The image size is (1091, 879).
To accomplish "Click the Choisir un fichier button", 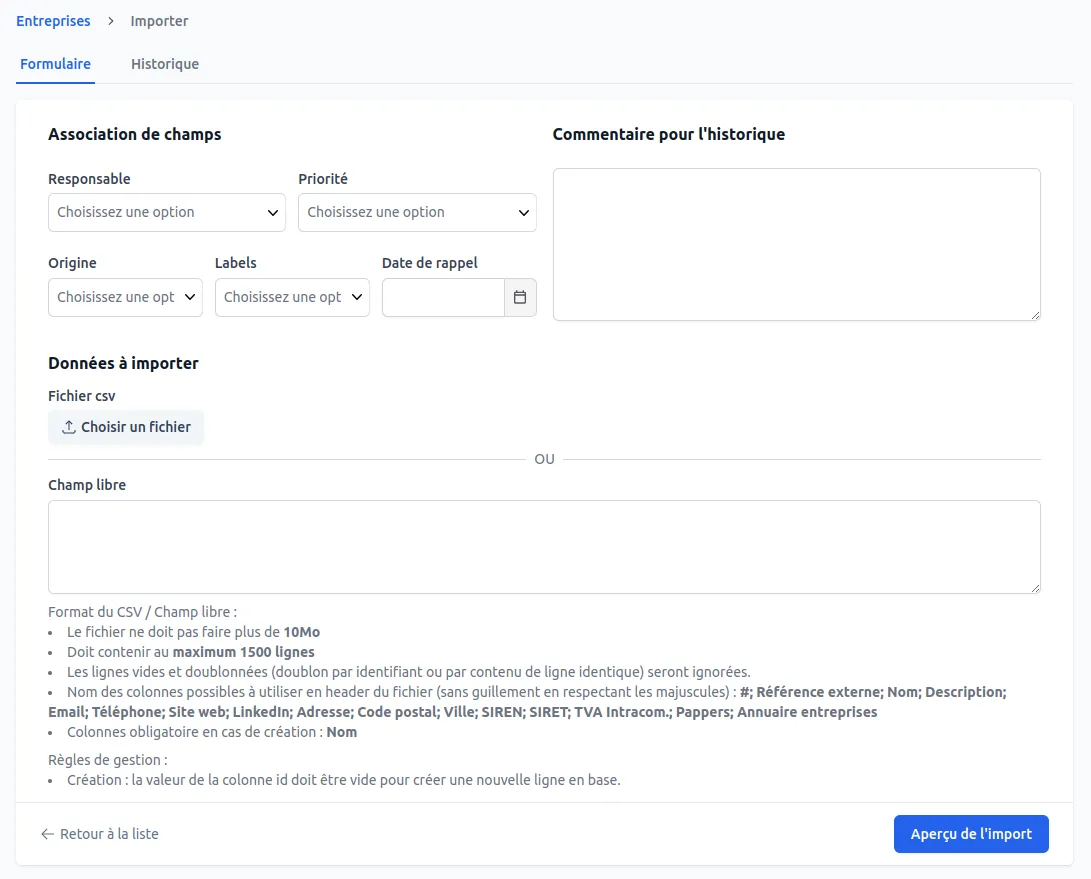I will (x=126, y=427).
